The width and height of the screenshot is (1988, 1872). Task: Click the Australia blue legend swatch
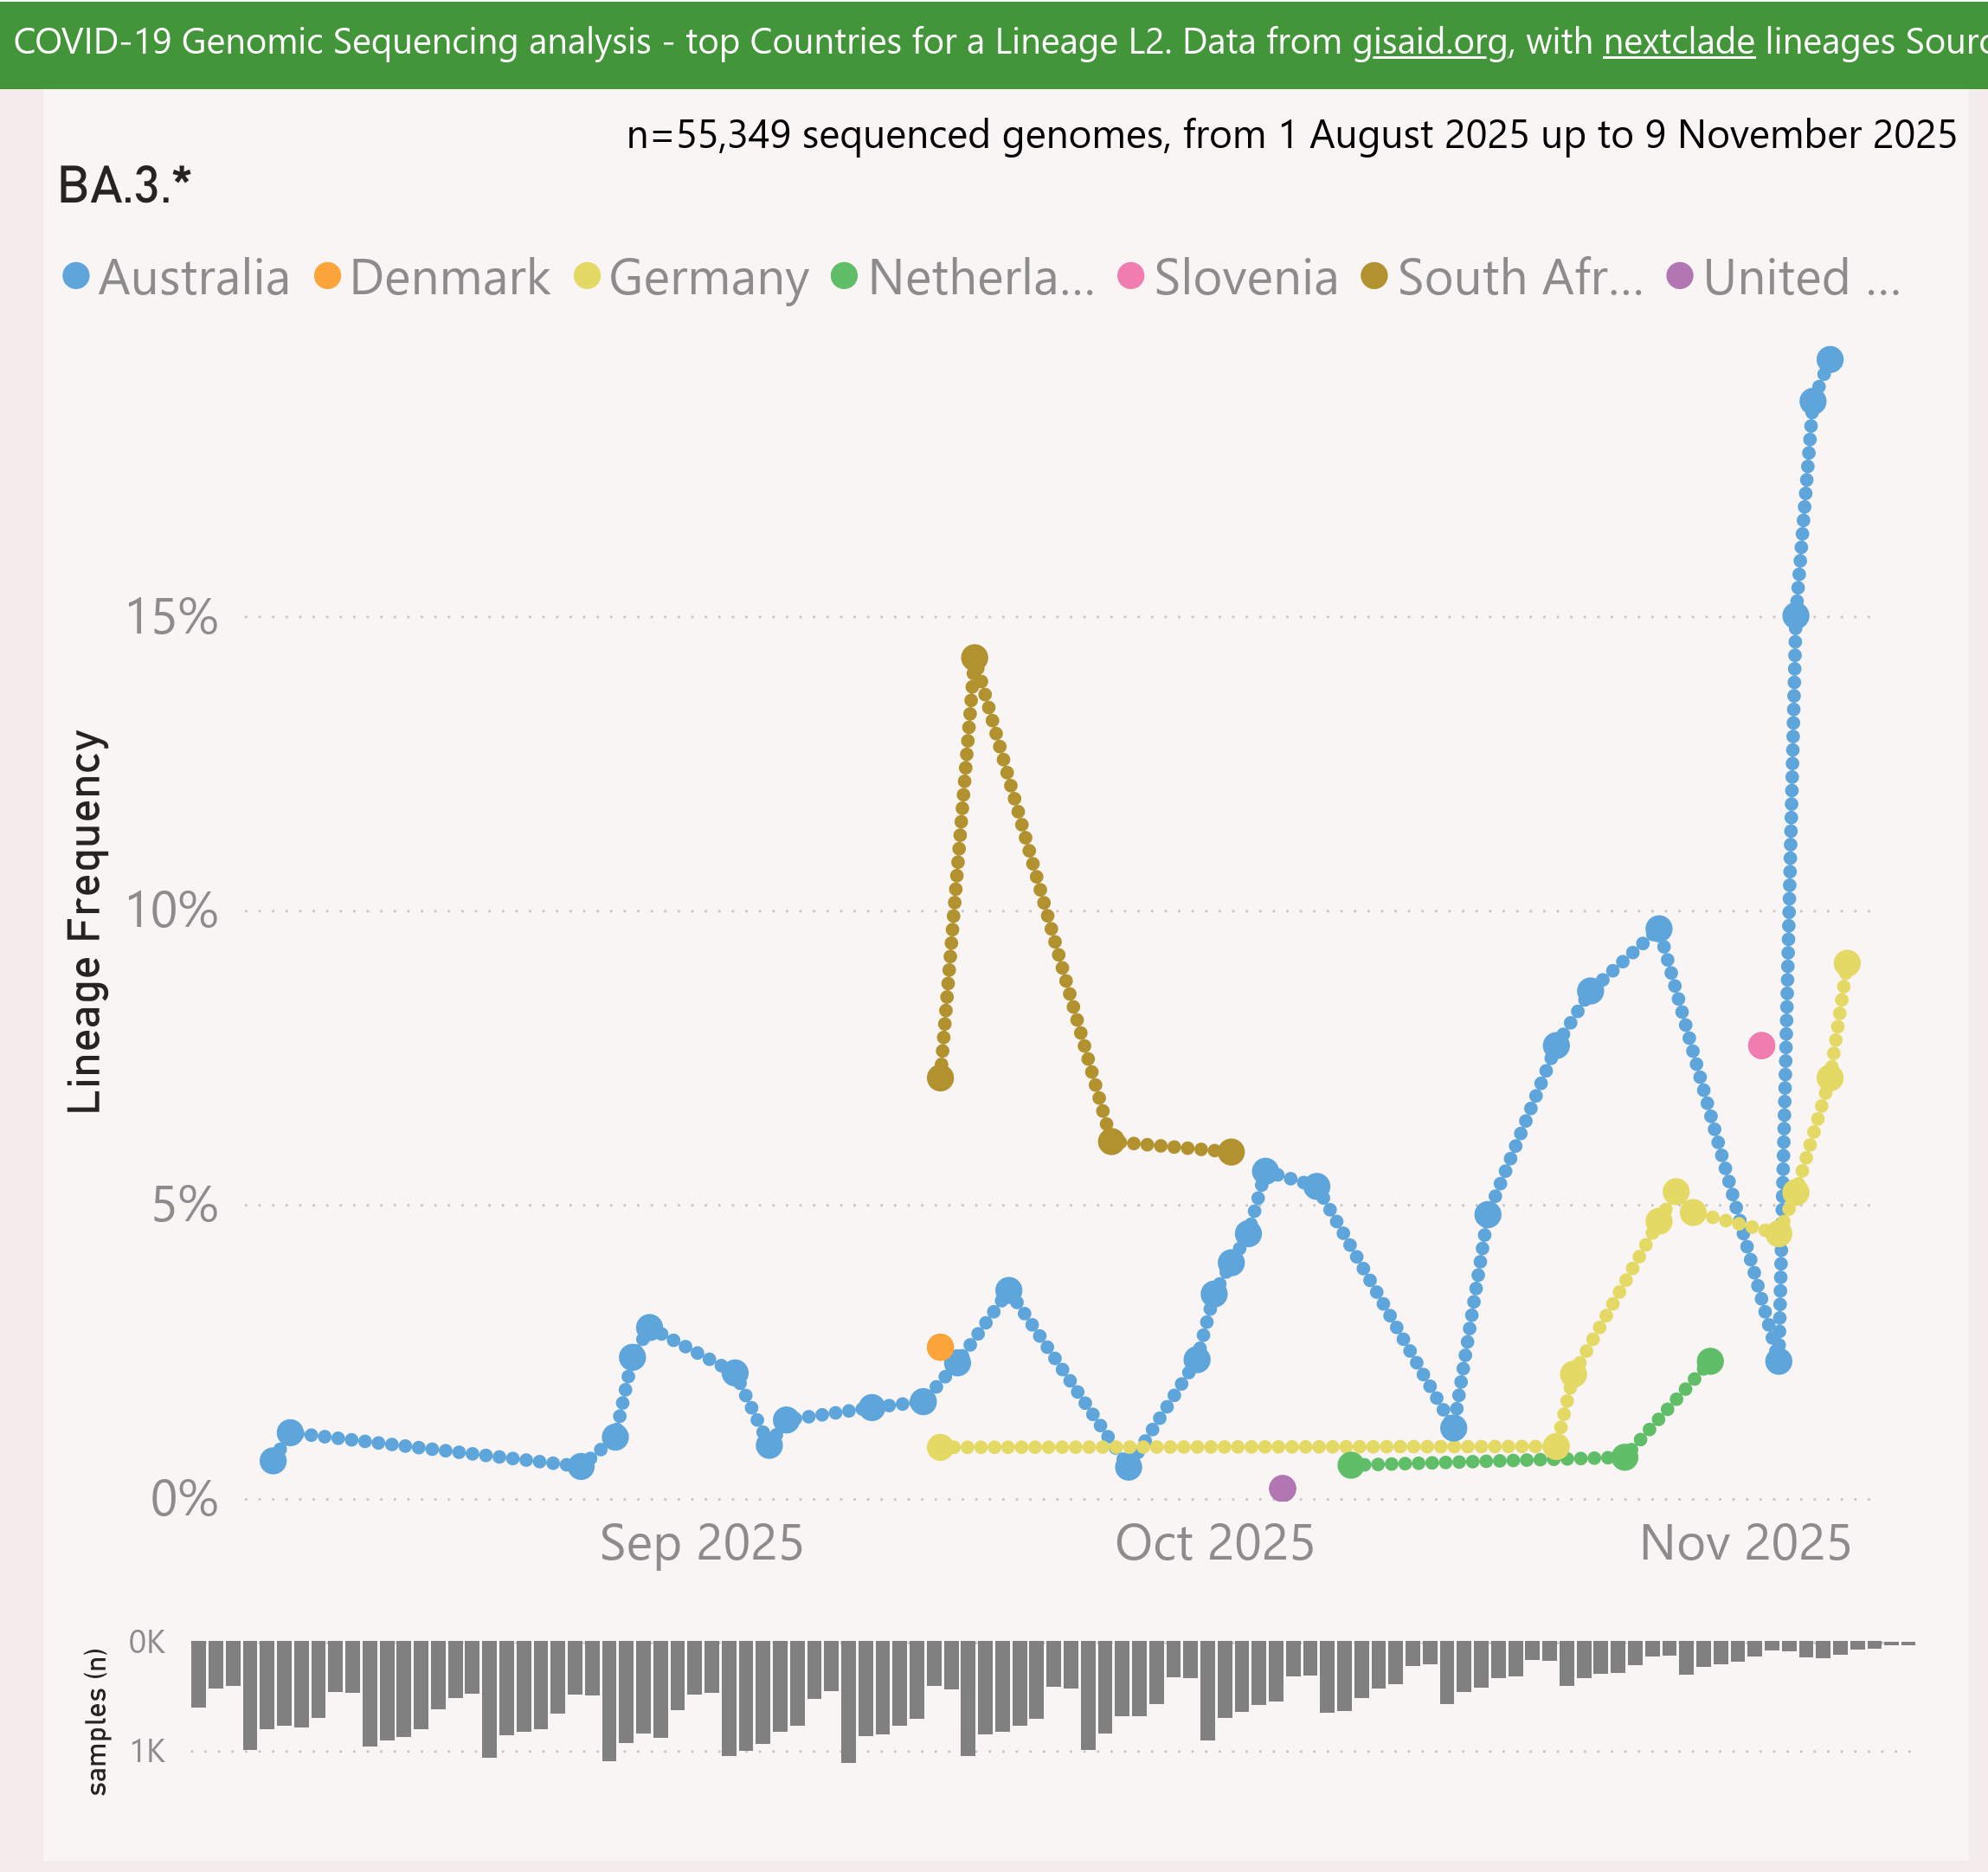point(76,276)
